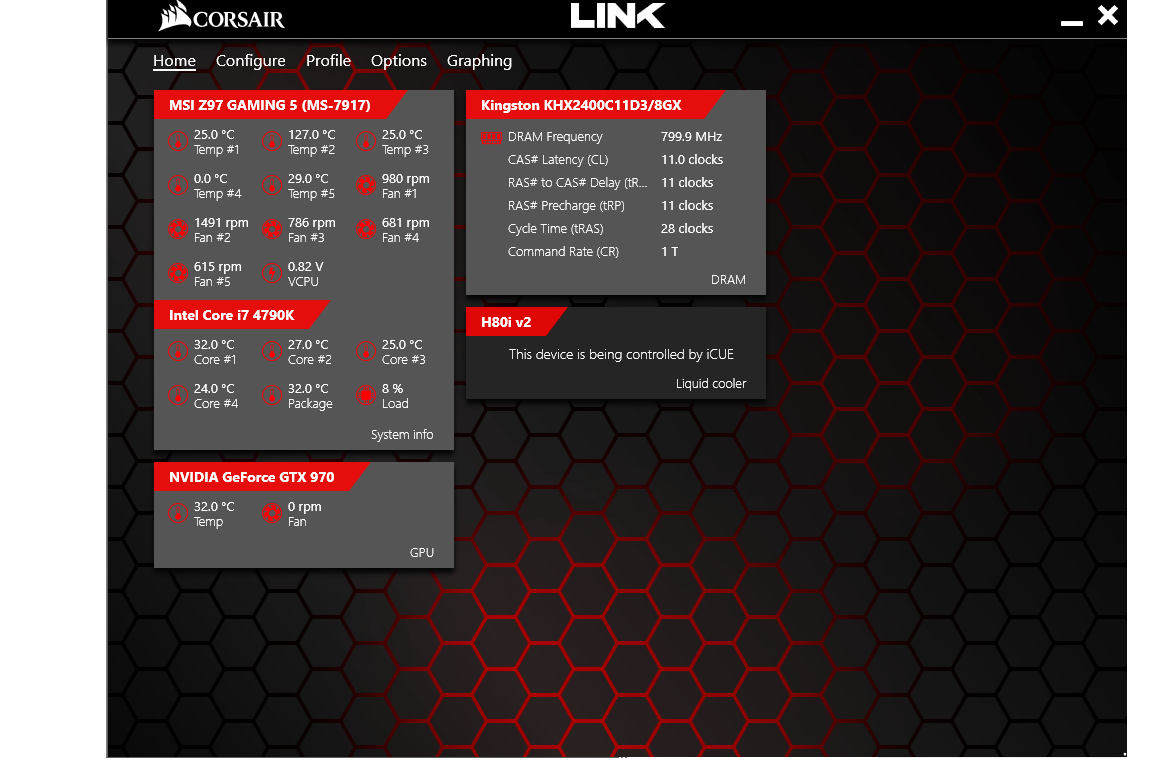Image resolution: width=1152 pixels, height=761 pixels.
Task: Click the GPU Fan icon
Action: pyautogui.click(x=272, y=513)
